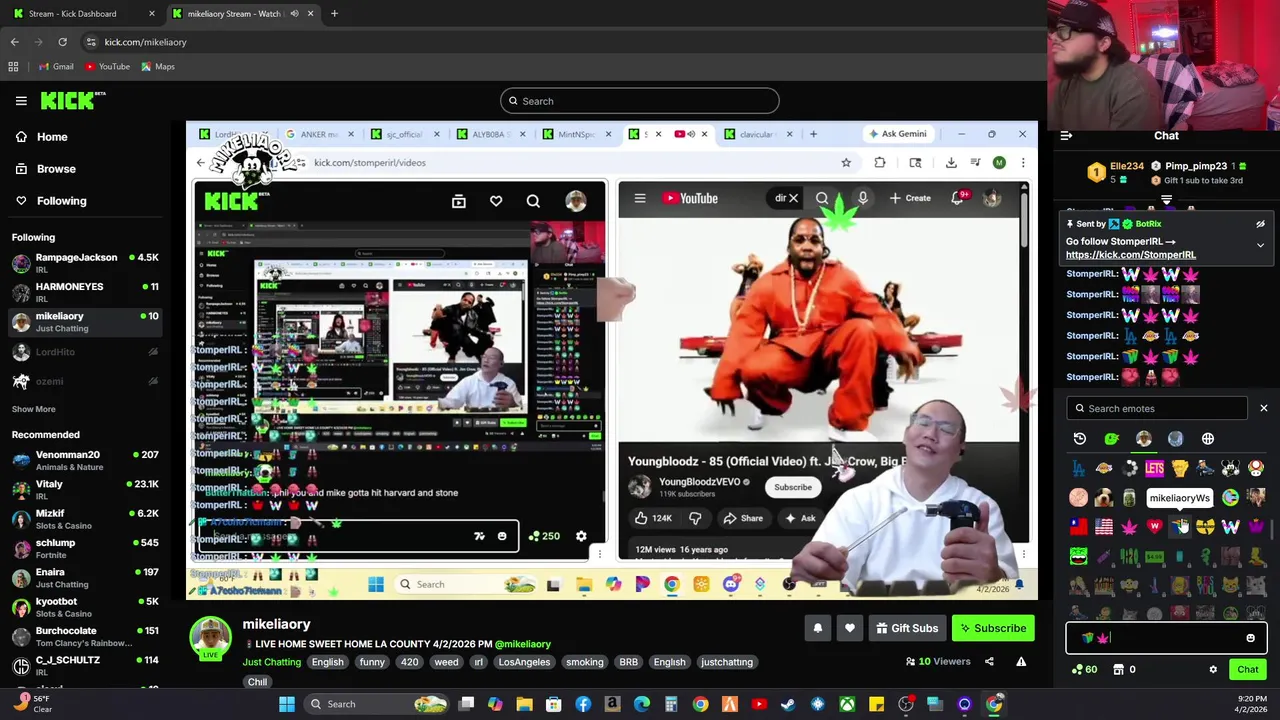
Task: Click the chat message input box
Action: 1166,638
